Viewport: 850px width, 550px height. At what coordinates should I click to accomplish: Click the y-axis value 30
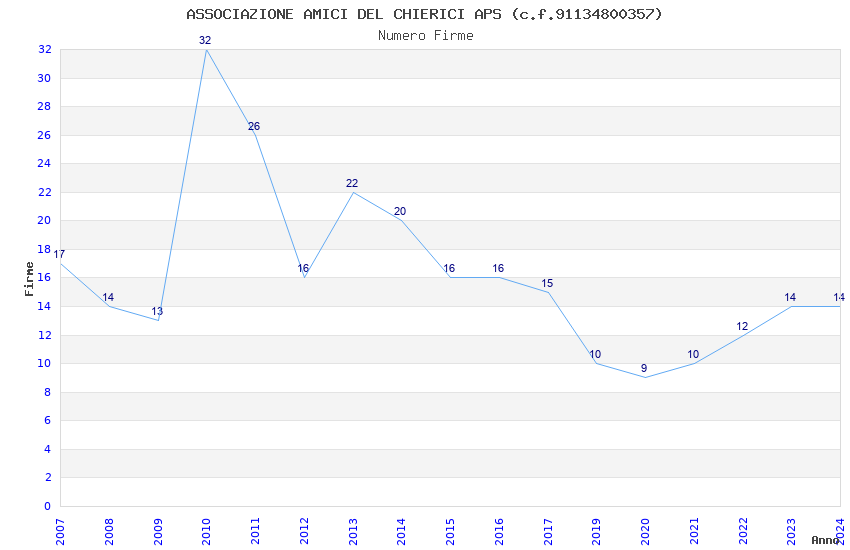point(44,78)
